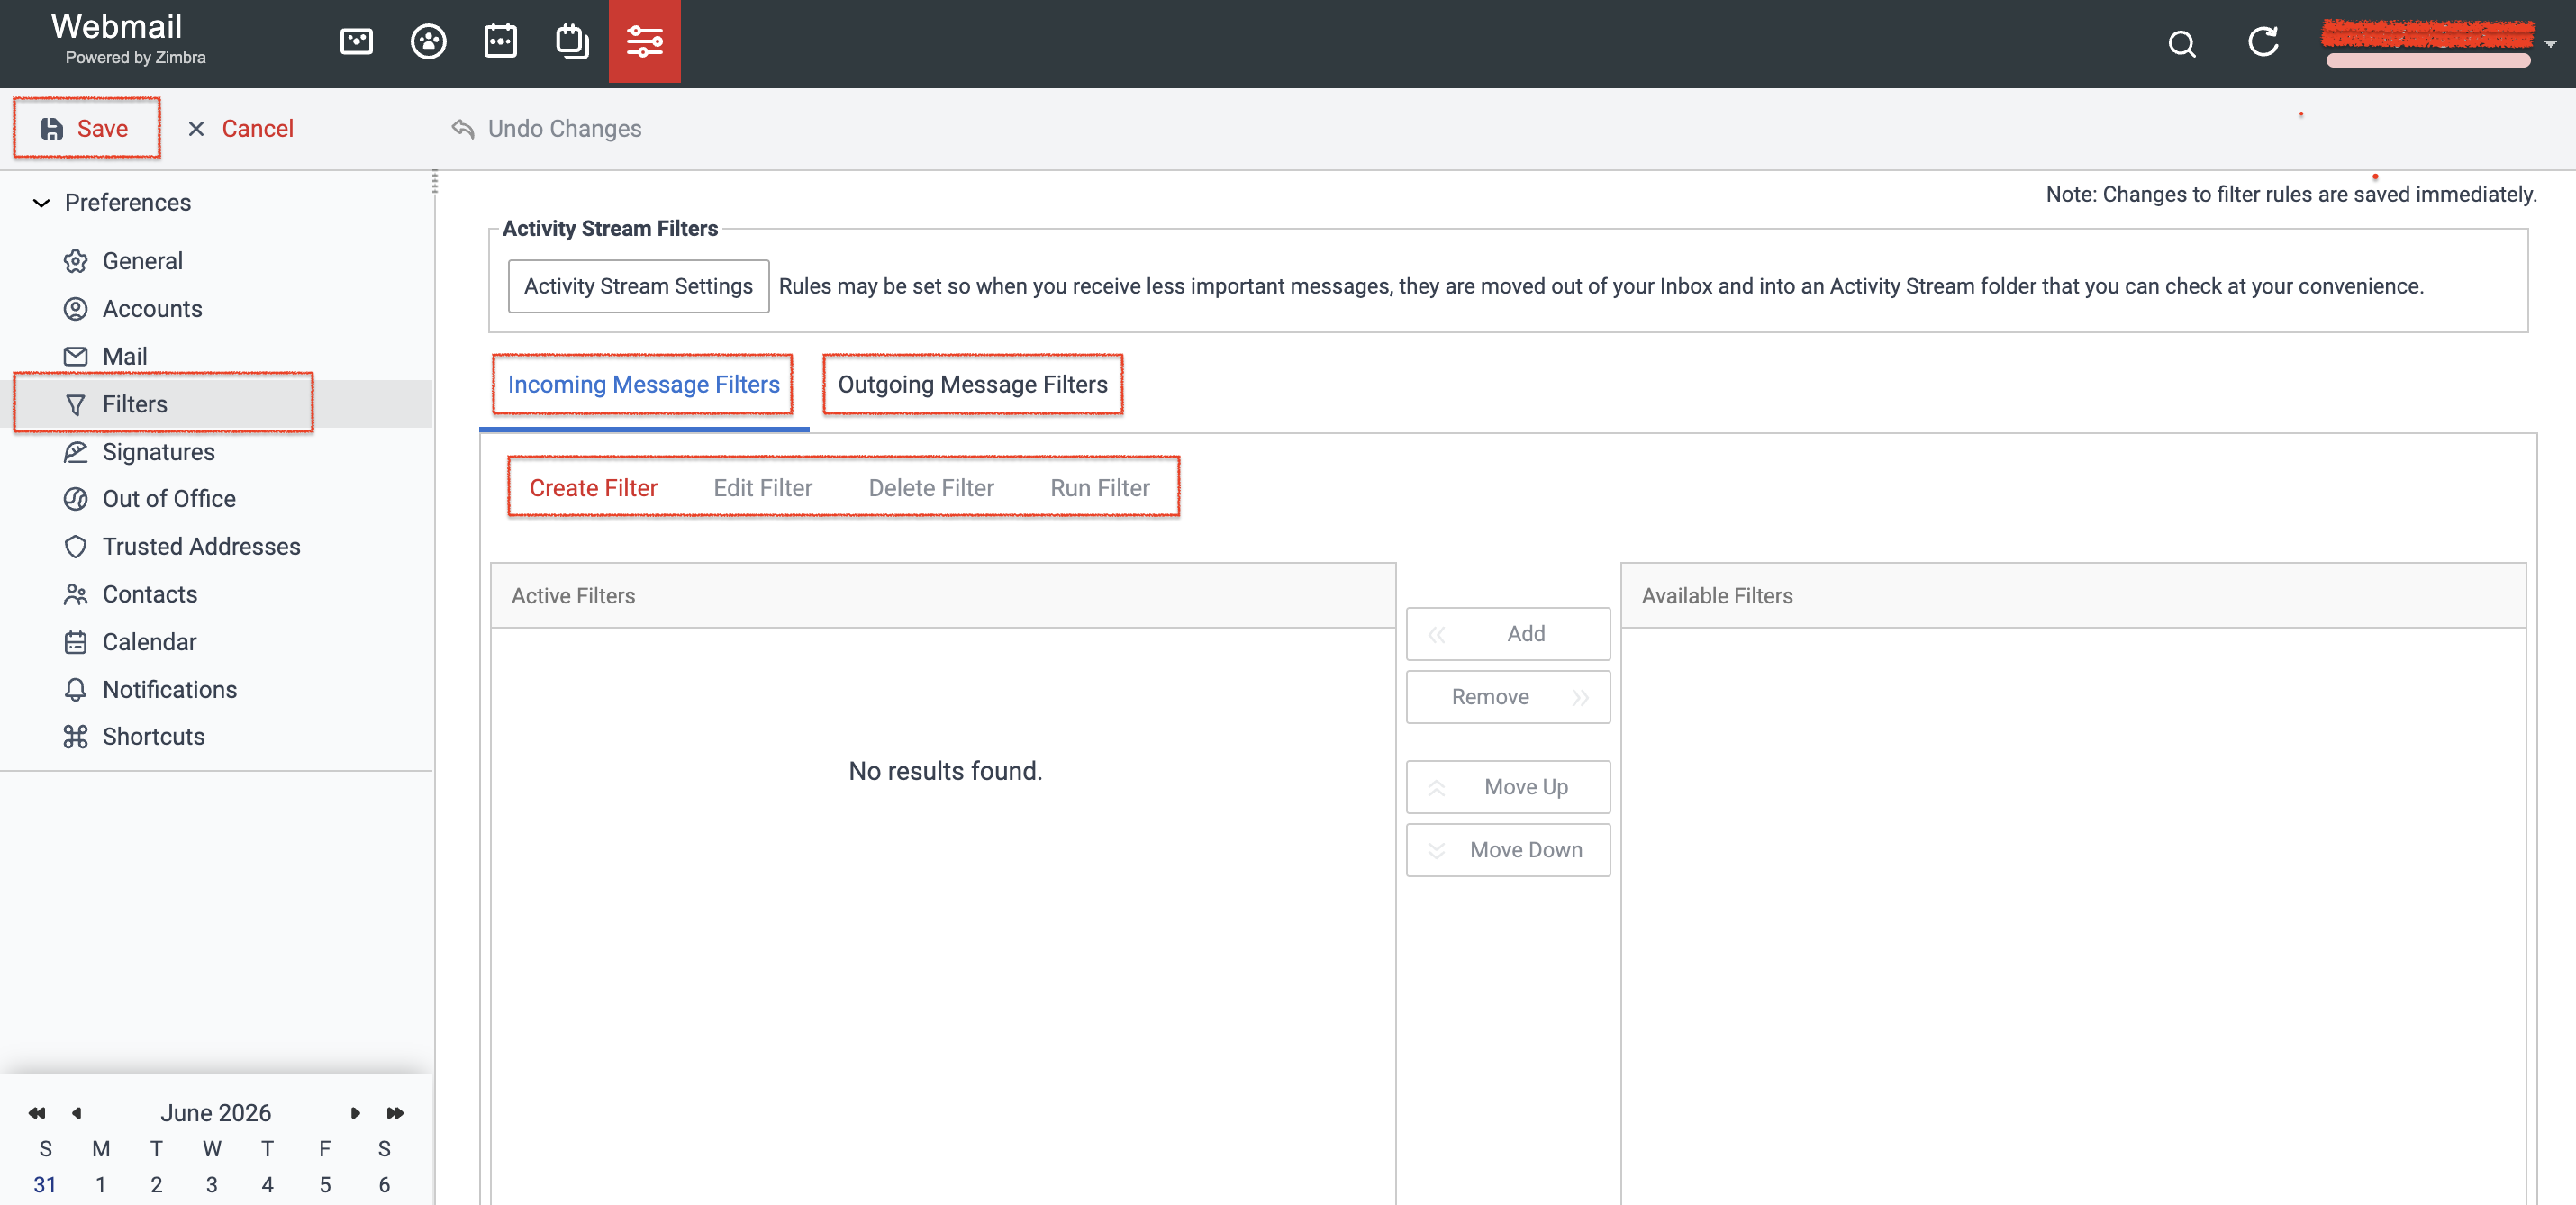The image size is (2576, 1205).
Task: Click the Cancel button
Action: (x=240, y=128)
